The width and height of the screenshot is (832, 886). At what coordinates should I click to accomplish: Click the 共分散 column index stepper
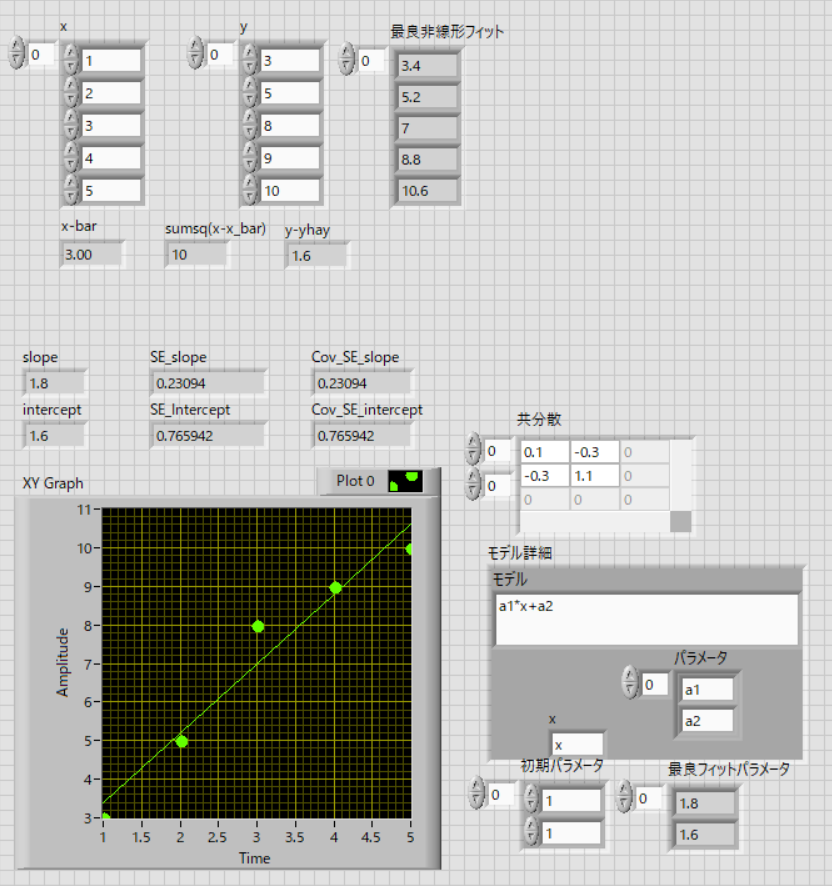tap(475, 485)
